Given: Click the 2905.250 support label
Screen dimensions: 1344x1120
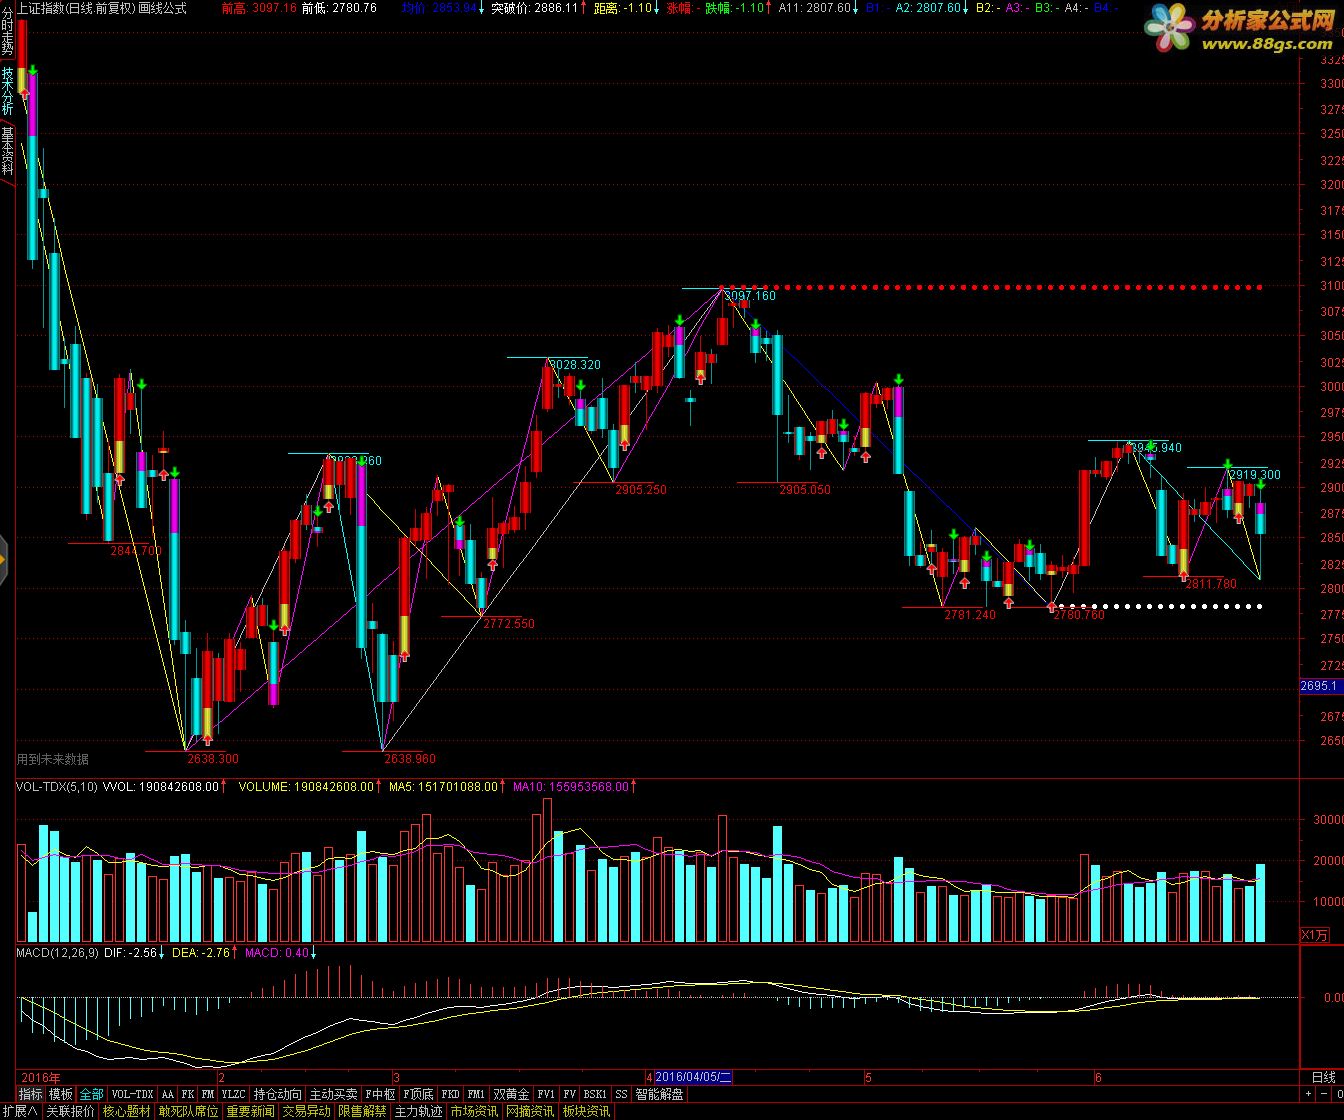Looking at the screenshot, I should (641, 490).
